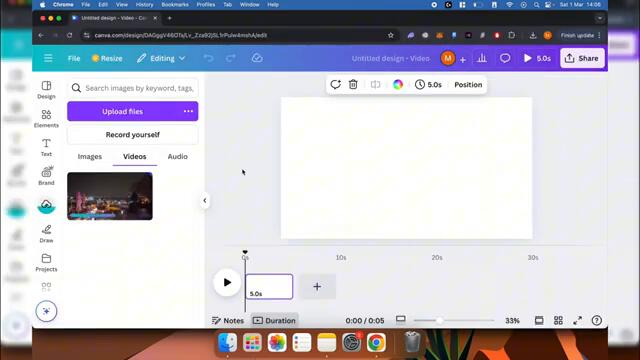The width and height of the screenshot is (640, 360).
Task: Open Finder from the Dock
Action: pyautogui.click(x=227, y=342)
